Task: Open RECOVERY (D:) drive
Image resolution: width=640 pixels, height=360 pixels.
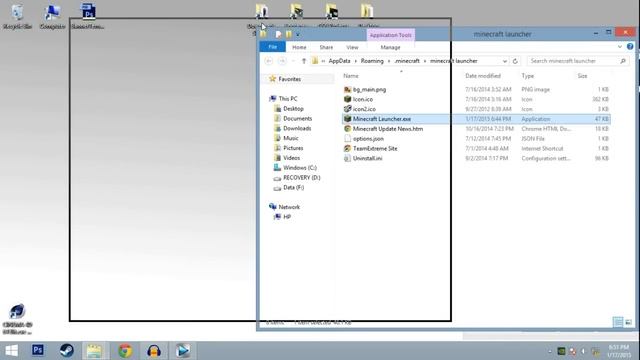Action: 301,178
